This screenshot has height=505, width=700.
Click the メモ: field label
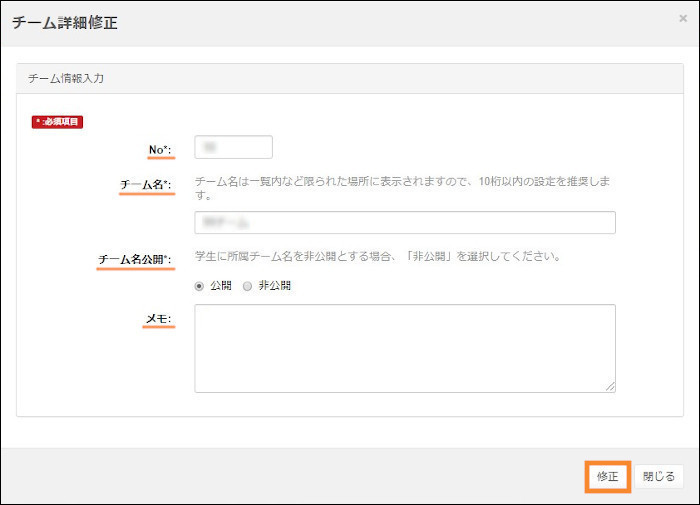(158, 320)
